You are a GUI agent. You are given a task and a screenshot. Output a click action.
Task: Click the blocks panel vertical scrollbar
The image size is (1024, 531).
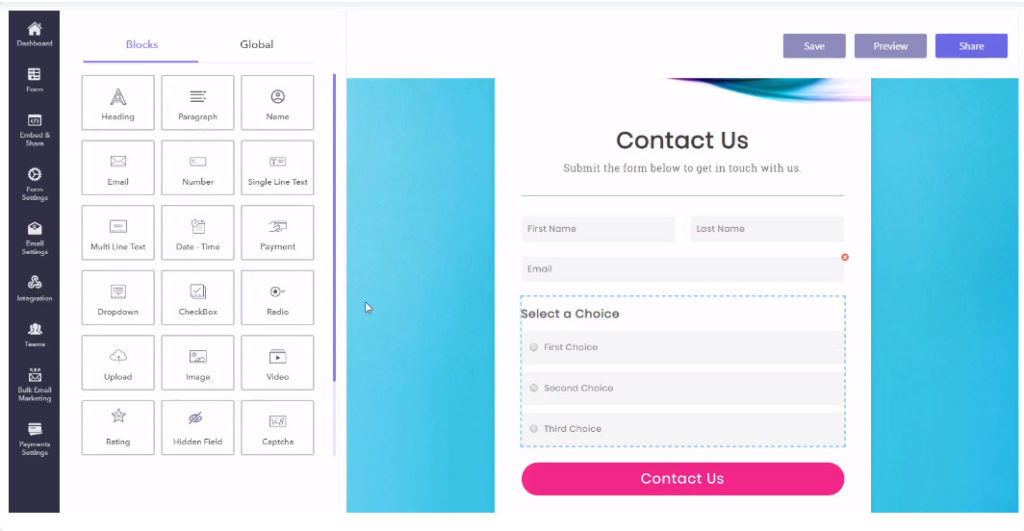pyautogui.click(x=334, y=228)
